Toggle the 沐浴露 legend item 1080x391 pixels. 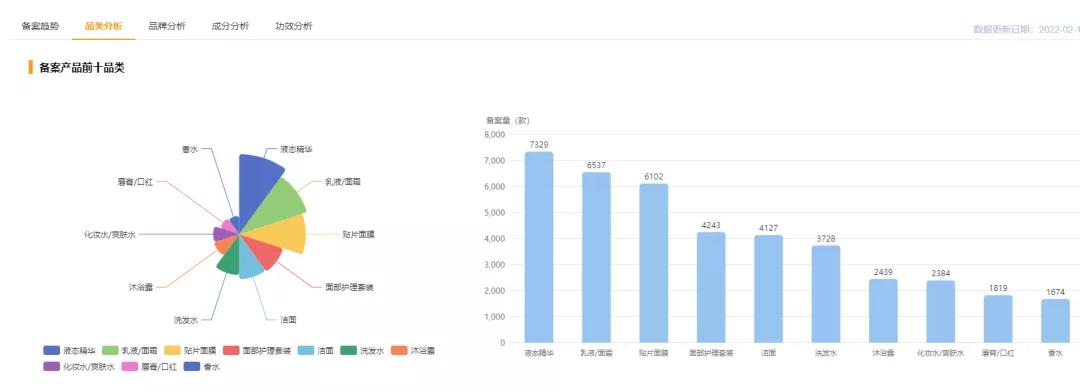tap(413, 350)
